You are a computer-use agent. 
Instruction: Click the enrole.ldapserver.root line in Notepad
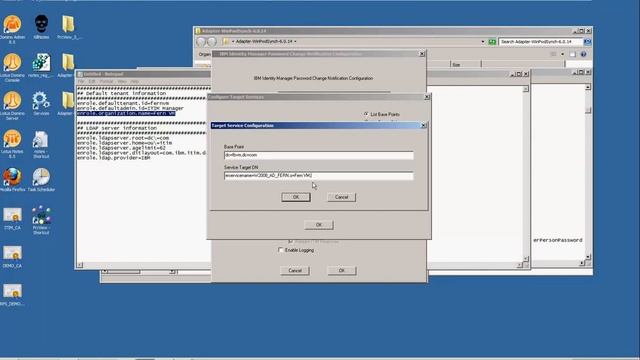pos(122,138)
